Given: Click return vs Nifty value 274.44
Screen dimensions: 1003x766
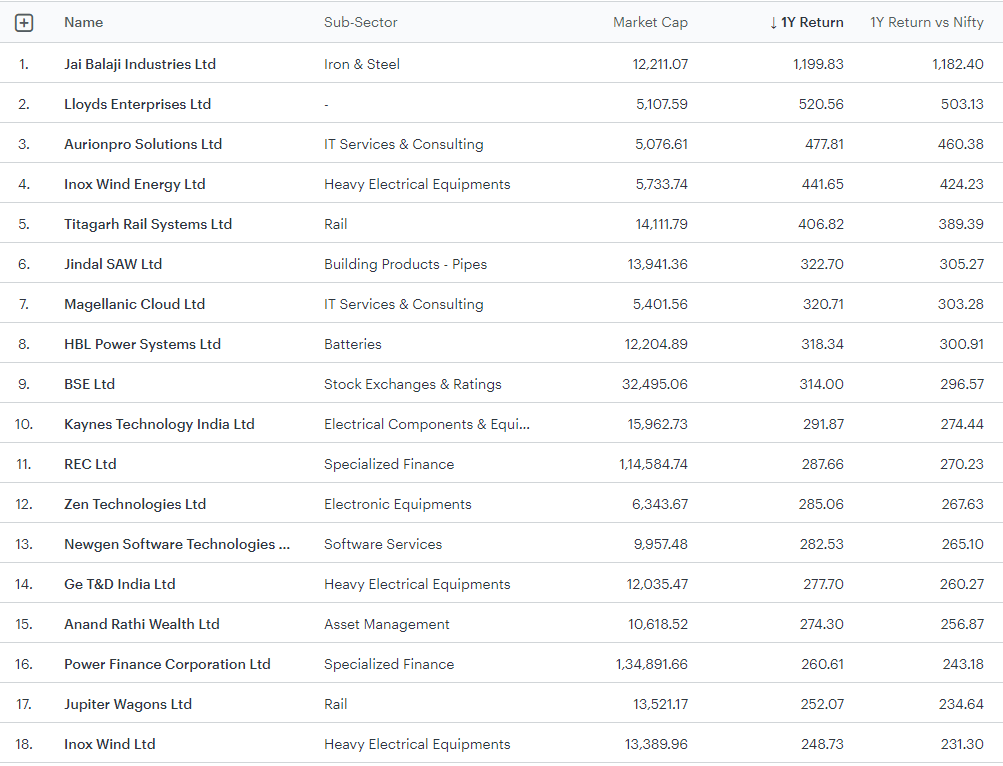Looking at the screenshot, I should point(961,424).
